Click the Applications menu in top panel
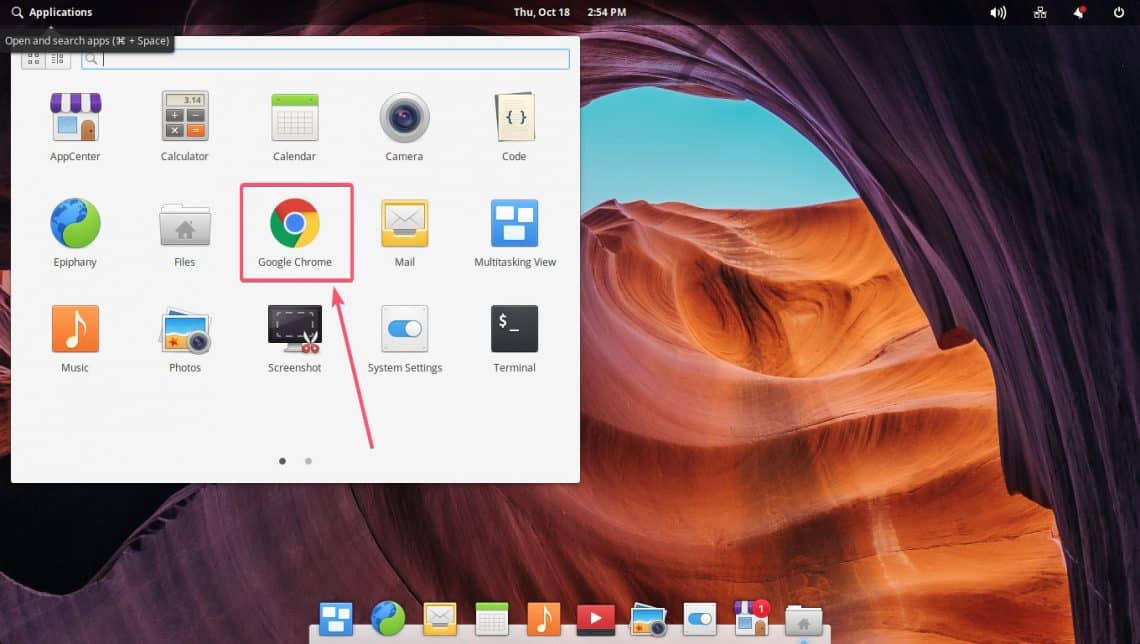This screenshot has width=1140, height=644. pos(52,12)
